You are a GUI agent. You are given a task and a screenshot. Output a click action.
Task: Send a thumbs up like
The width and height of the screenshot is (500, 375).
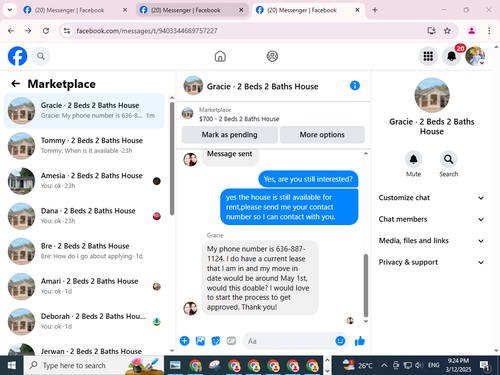pos(360,341)
